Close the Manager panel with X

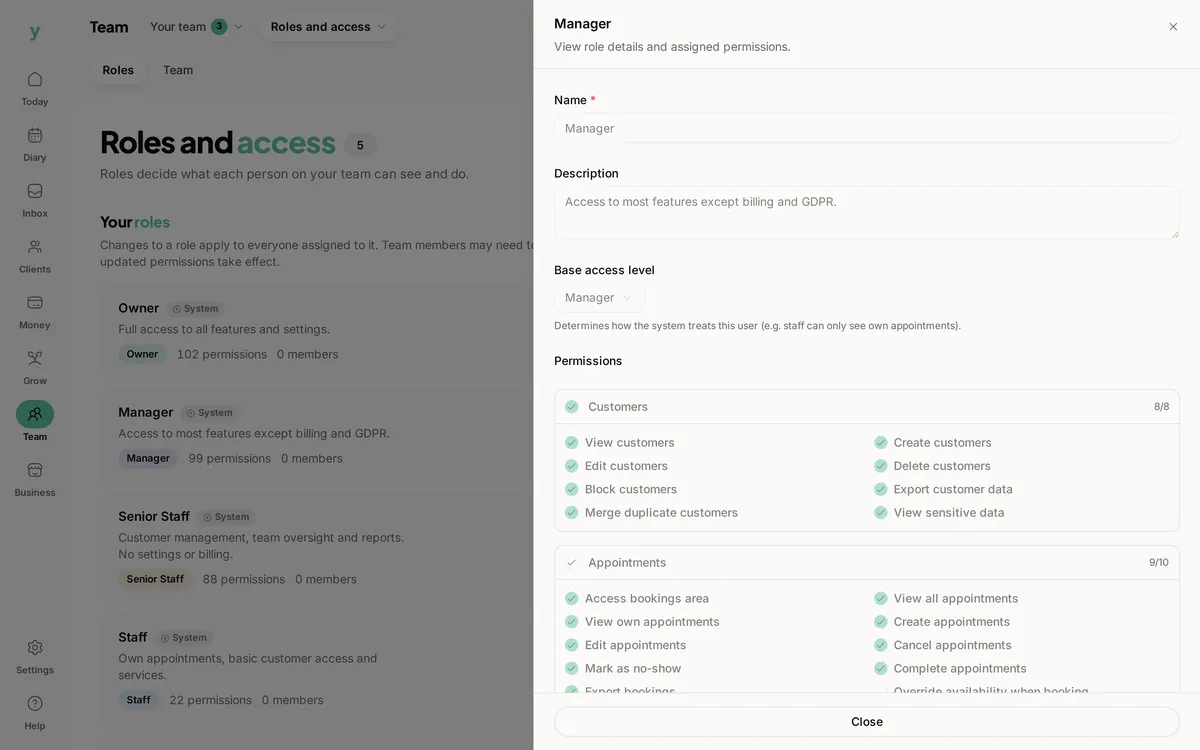(x=1173, y=27)
